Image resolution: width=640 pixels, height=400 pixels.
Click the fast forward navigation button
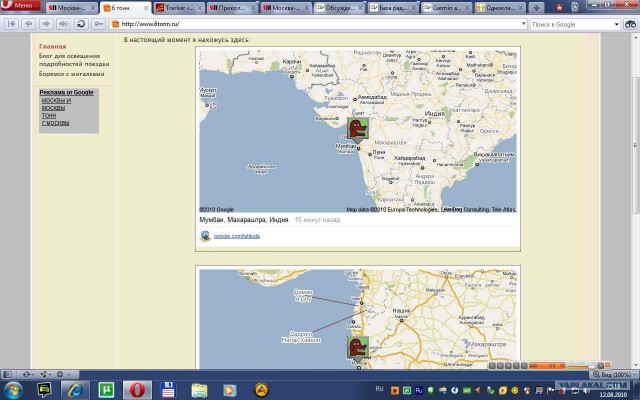point(63,24)
